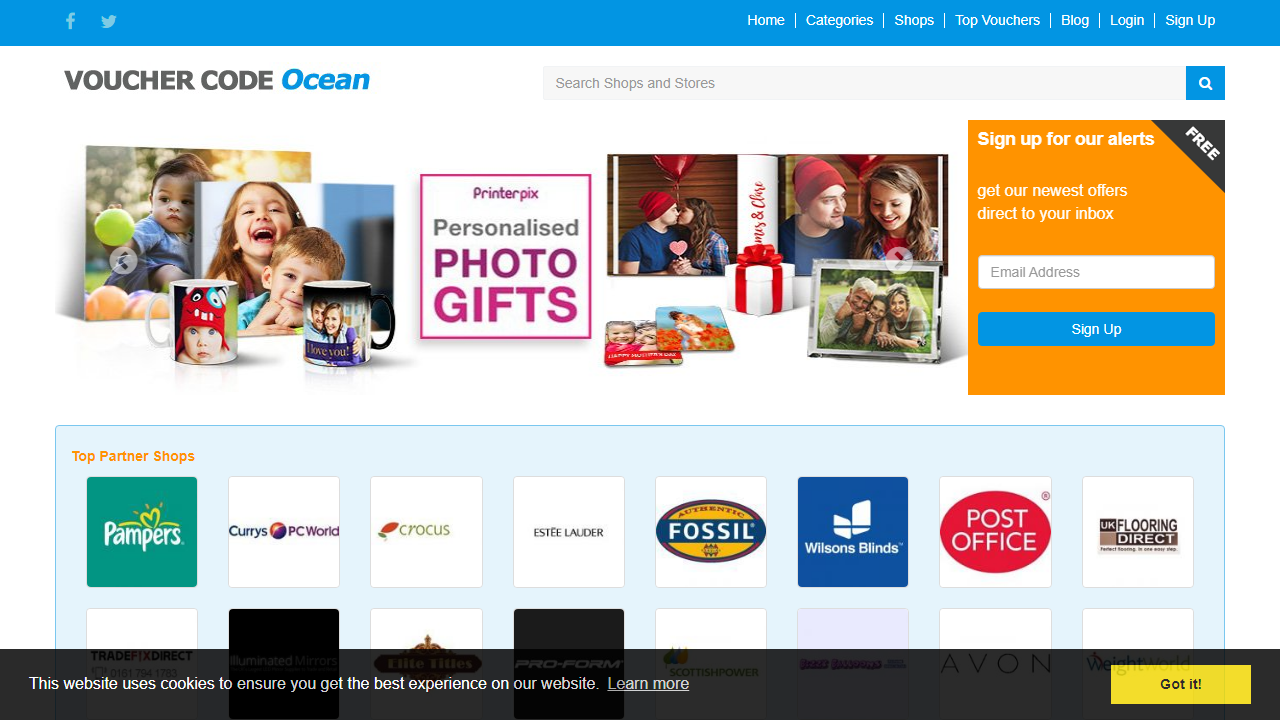
Task: Open UK Flooring Direct store
Action: [x=1137, y=532]
